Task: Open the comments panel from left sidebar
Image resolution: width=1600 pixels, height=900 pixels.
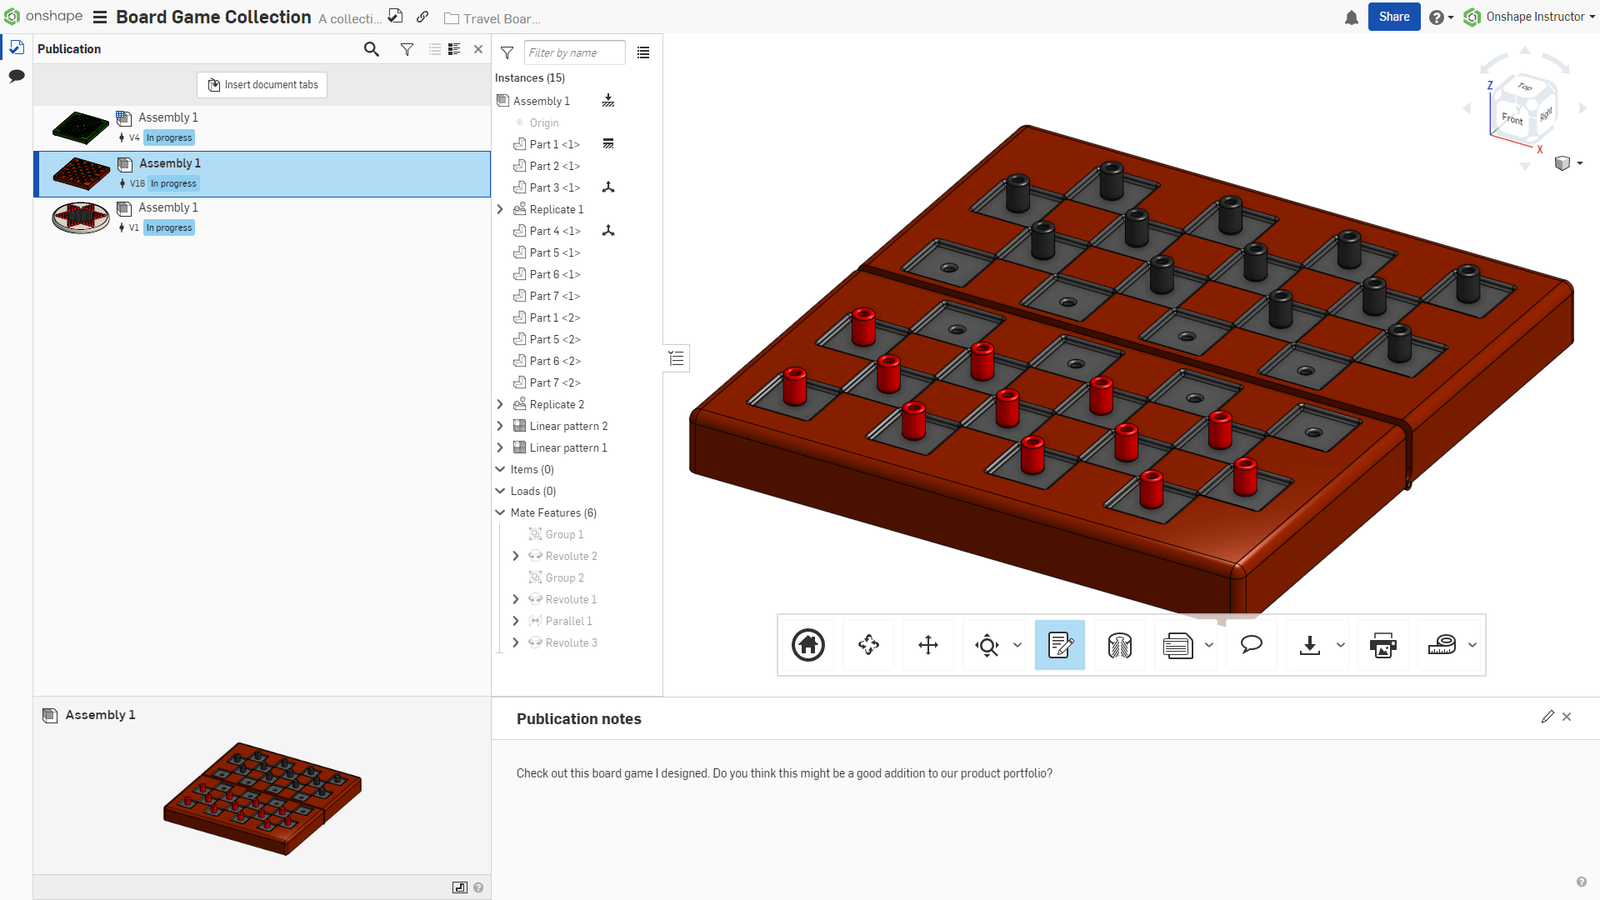Action: [x=16, y=76]
